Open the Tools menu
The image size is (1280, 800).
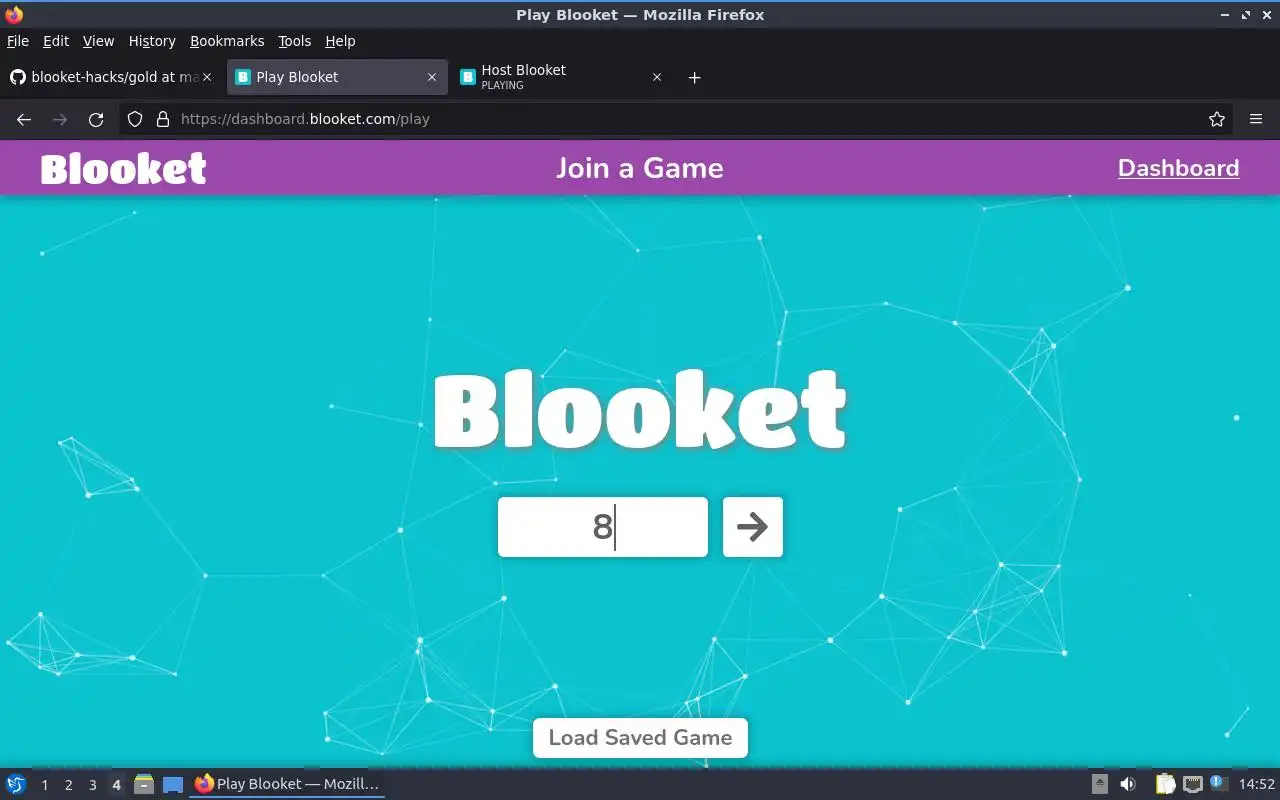(295, 41)
